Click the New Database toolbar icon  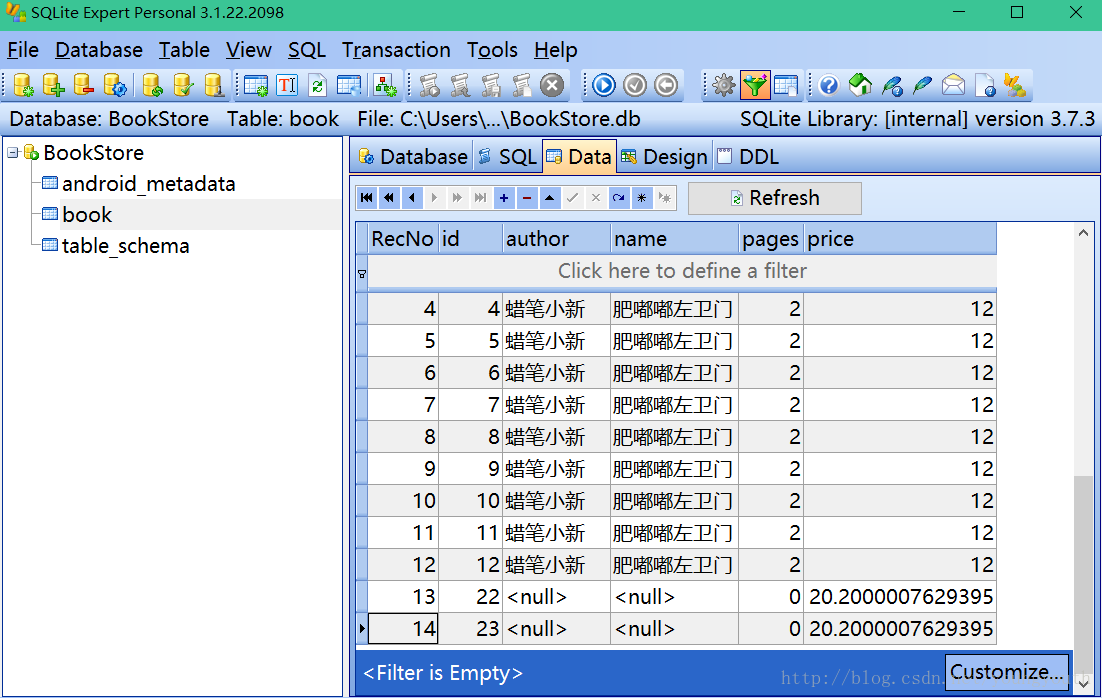[23, 86]
